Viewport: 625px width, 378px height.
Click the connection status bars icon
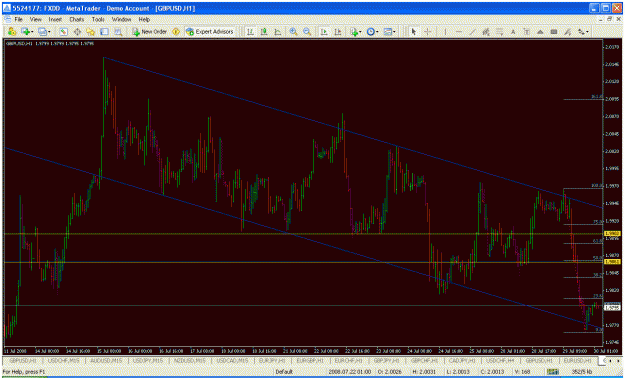552,372
